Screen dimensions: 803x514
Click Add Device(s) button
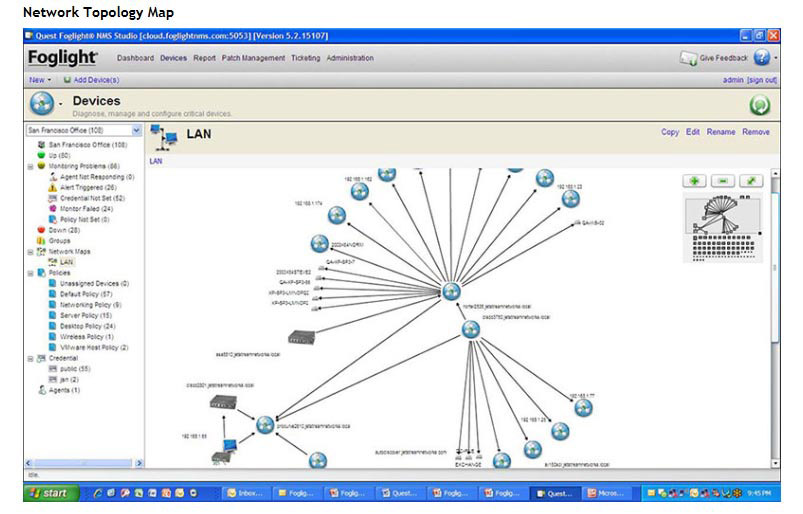tap(91, 80)
